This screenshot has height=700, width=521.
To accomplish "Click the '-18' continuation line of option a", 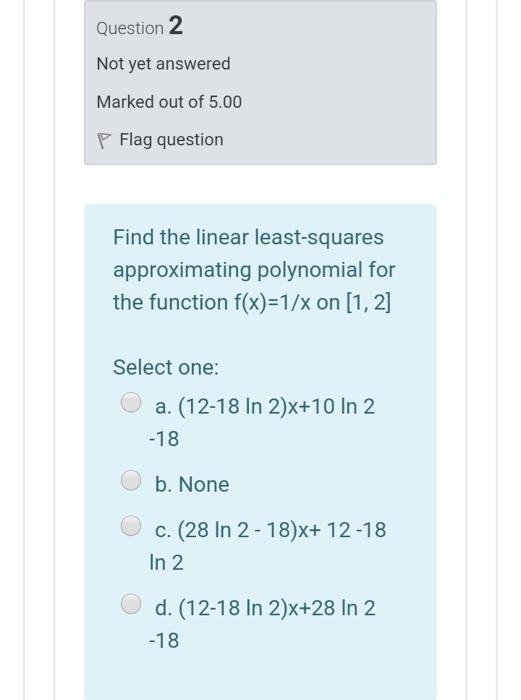I will tap(164, 439).
